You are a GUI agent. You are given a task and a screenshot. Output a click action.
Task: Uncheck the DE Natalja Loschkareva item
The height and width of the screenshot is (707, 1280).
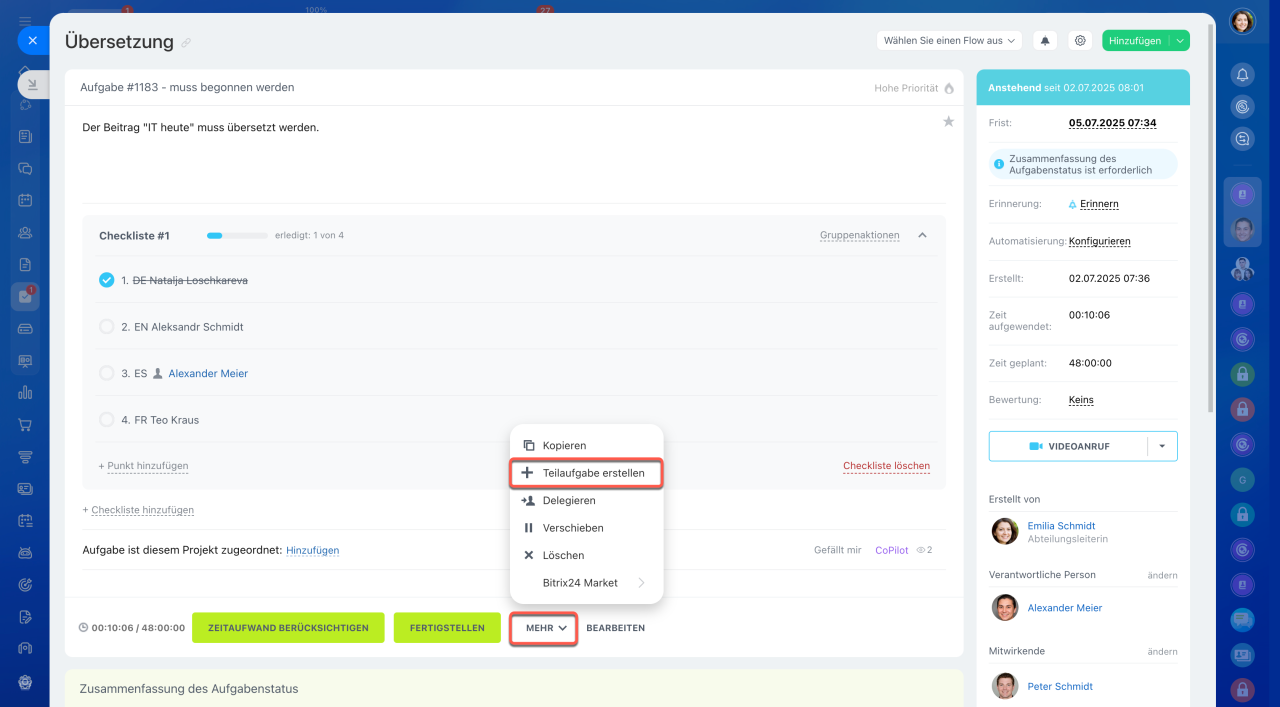click(x=107, y=280)
